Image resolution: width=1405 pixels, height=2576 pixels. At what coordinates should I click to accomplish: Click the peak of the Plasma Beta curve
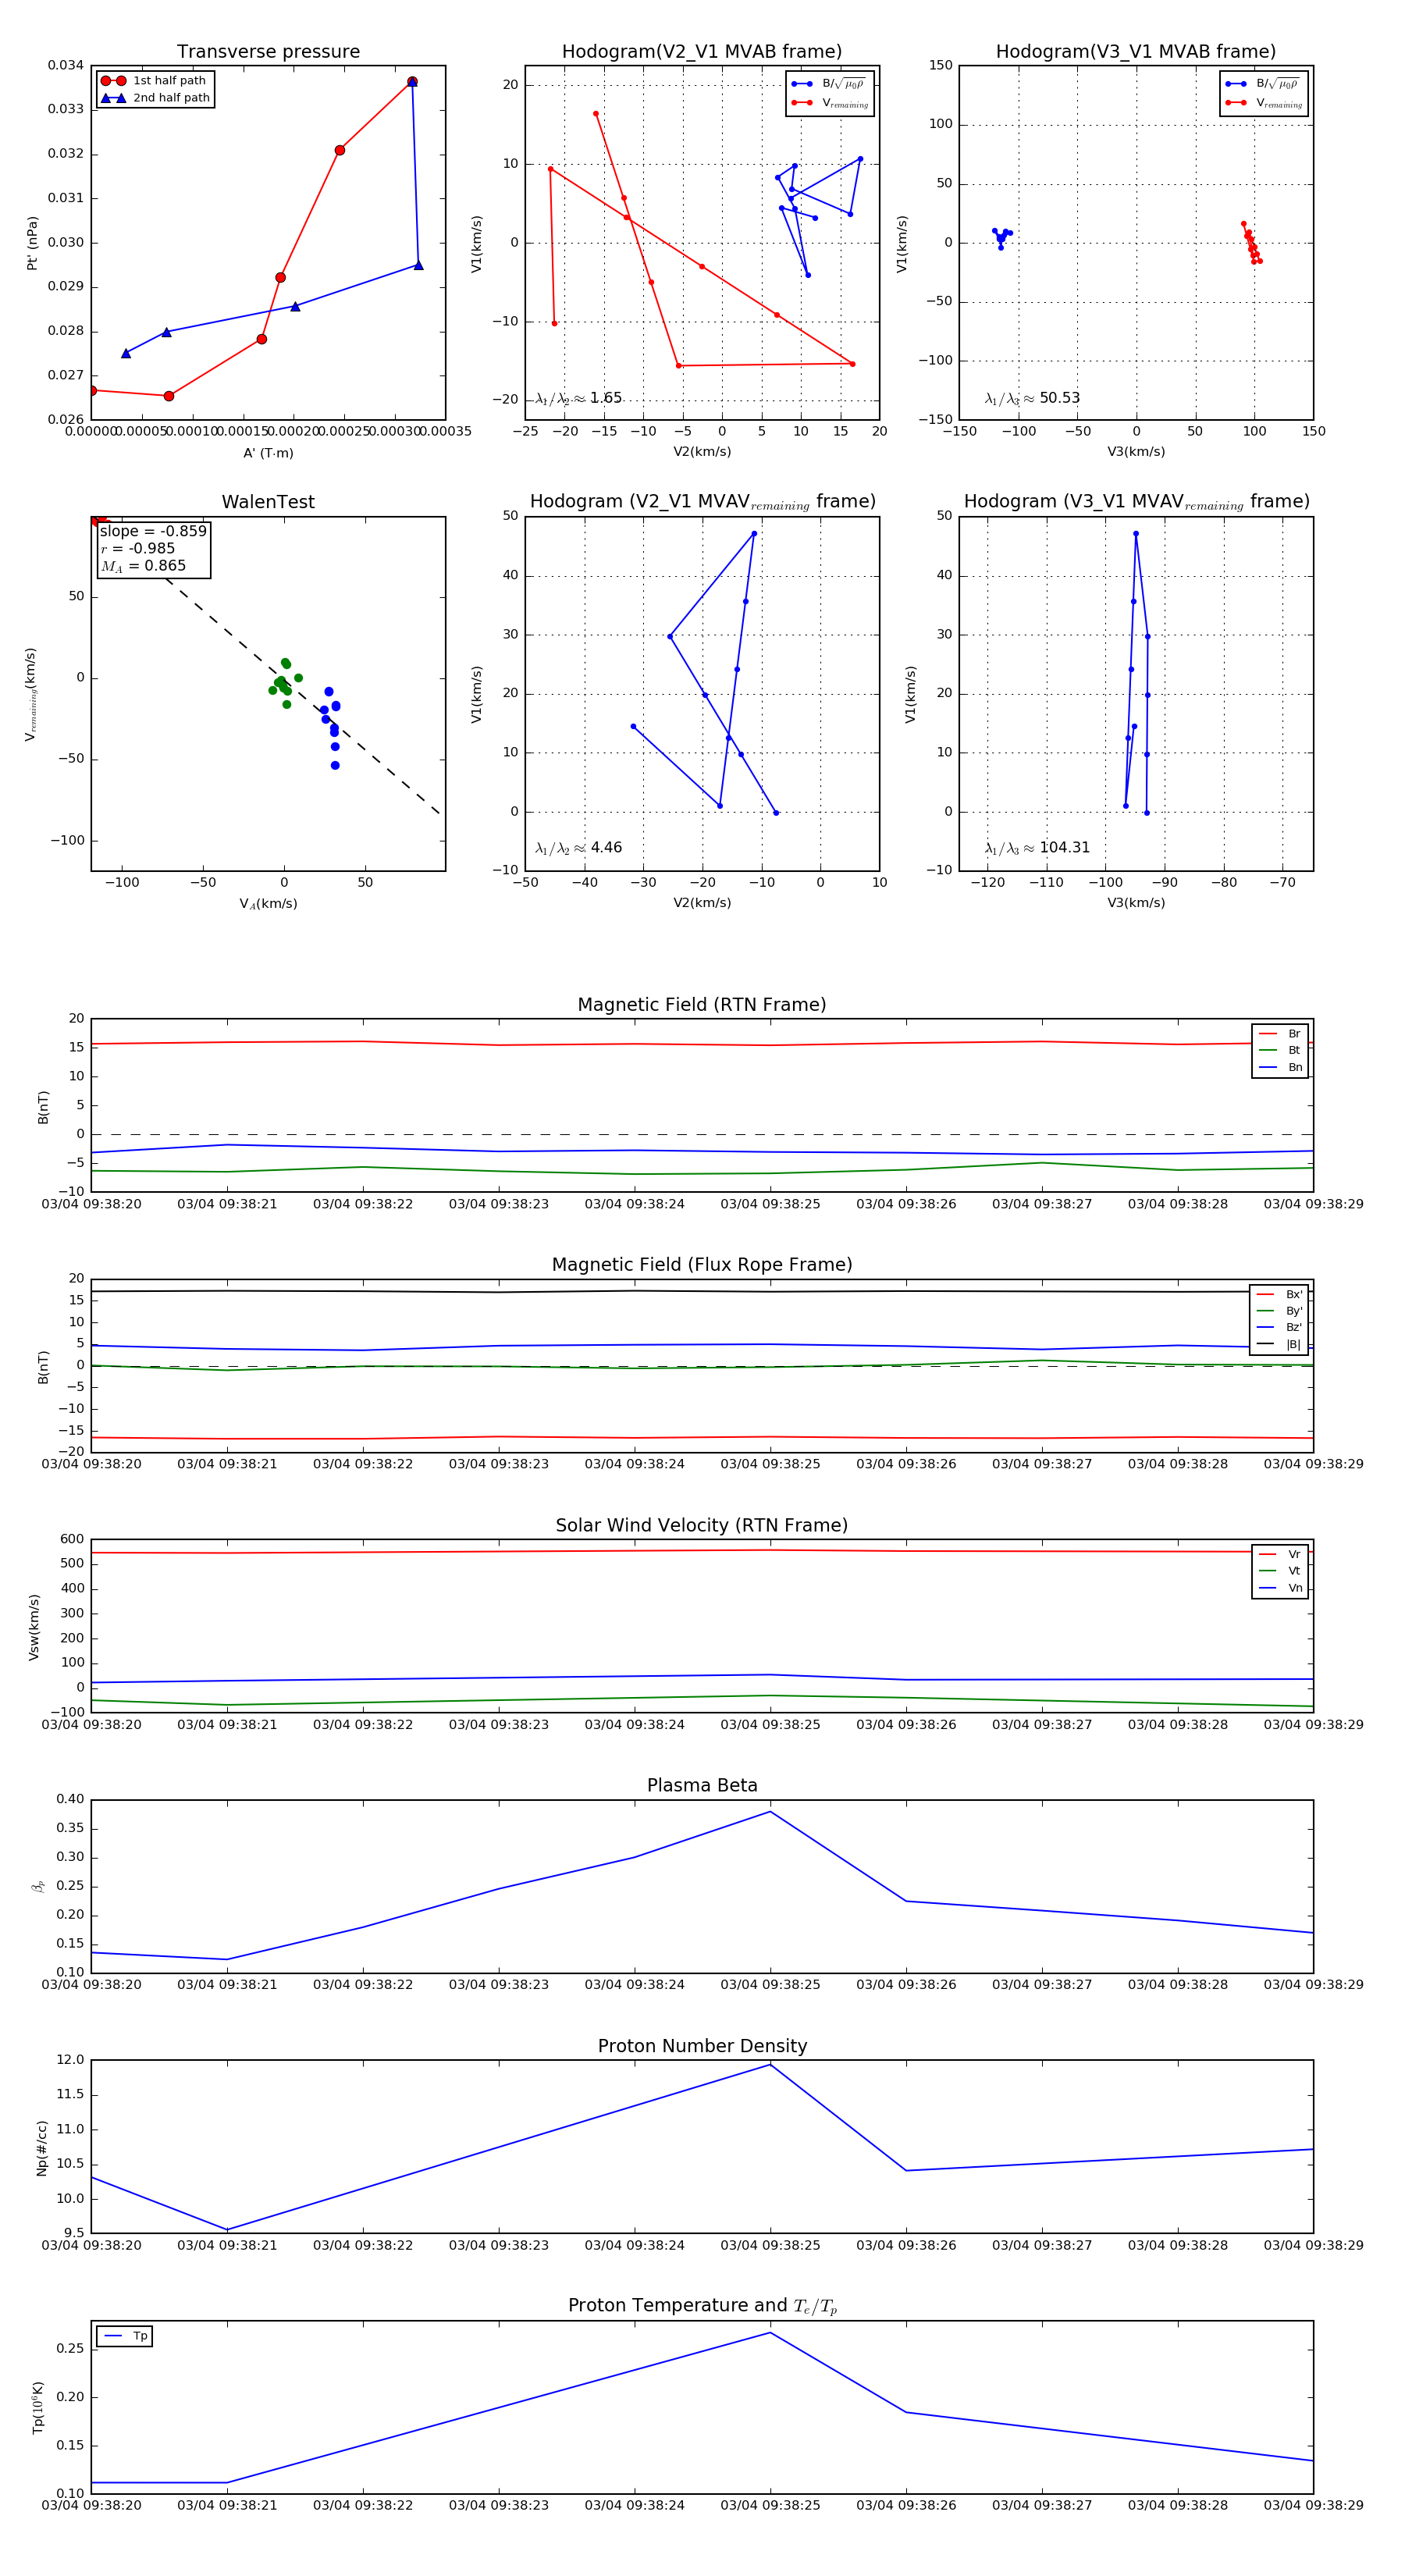tap(770, 1811)
